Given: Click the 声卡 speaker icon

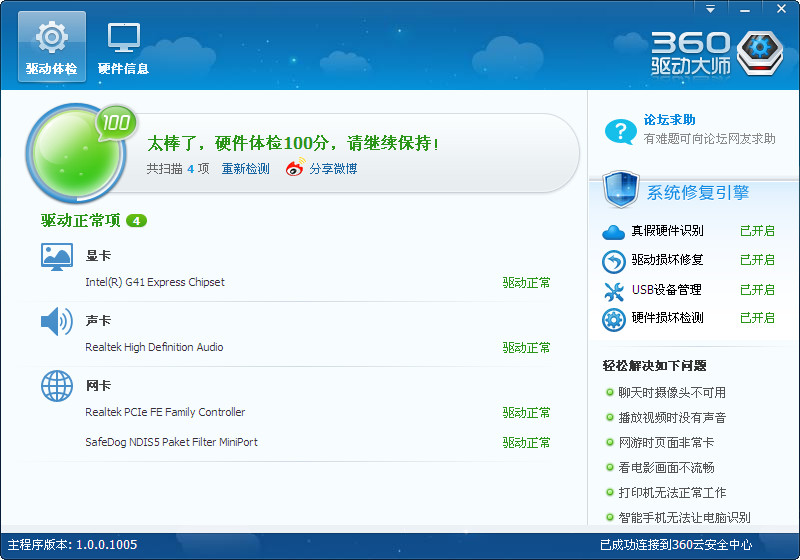Looking at the screenshot, I should click(x=57, y=321).
